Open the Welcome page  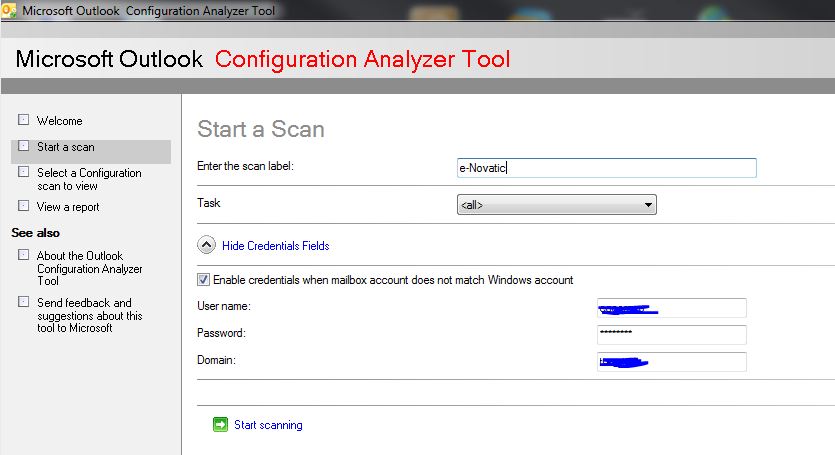coord(60,121)
